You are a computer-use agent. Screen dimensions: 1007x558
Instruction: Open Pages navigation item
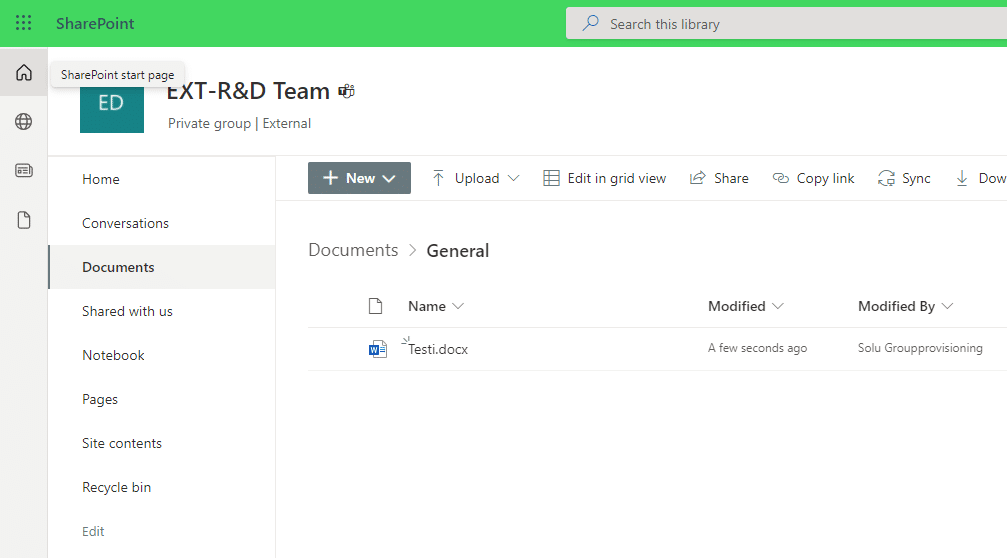click(x=100, y=399)
